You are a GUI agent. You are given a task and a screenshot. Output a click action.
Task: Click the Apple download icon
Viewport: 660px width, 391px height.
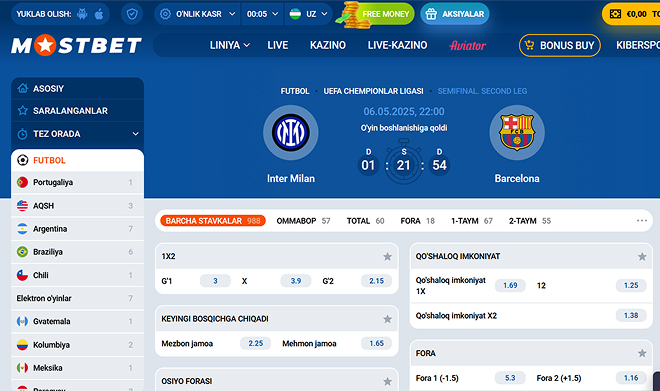(x=99, y=14)
